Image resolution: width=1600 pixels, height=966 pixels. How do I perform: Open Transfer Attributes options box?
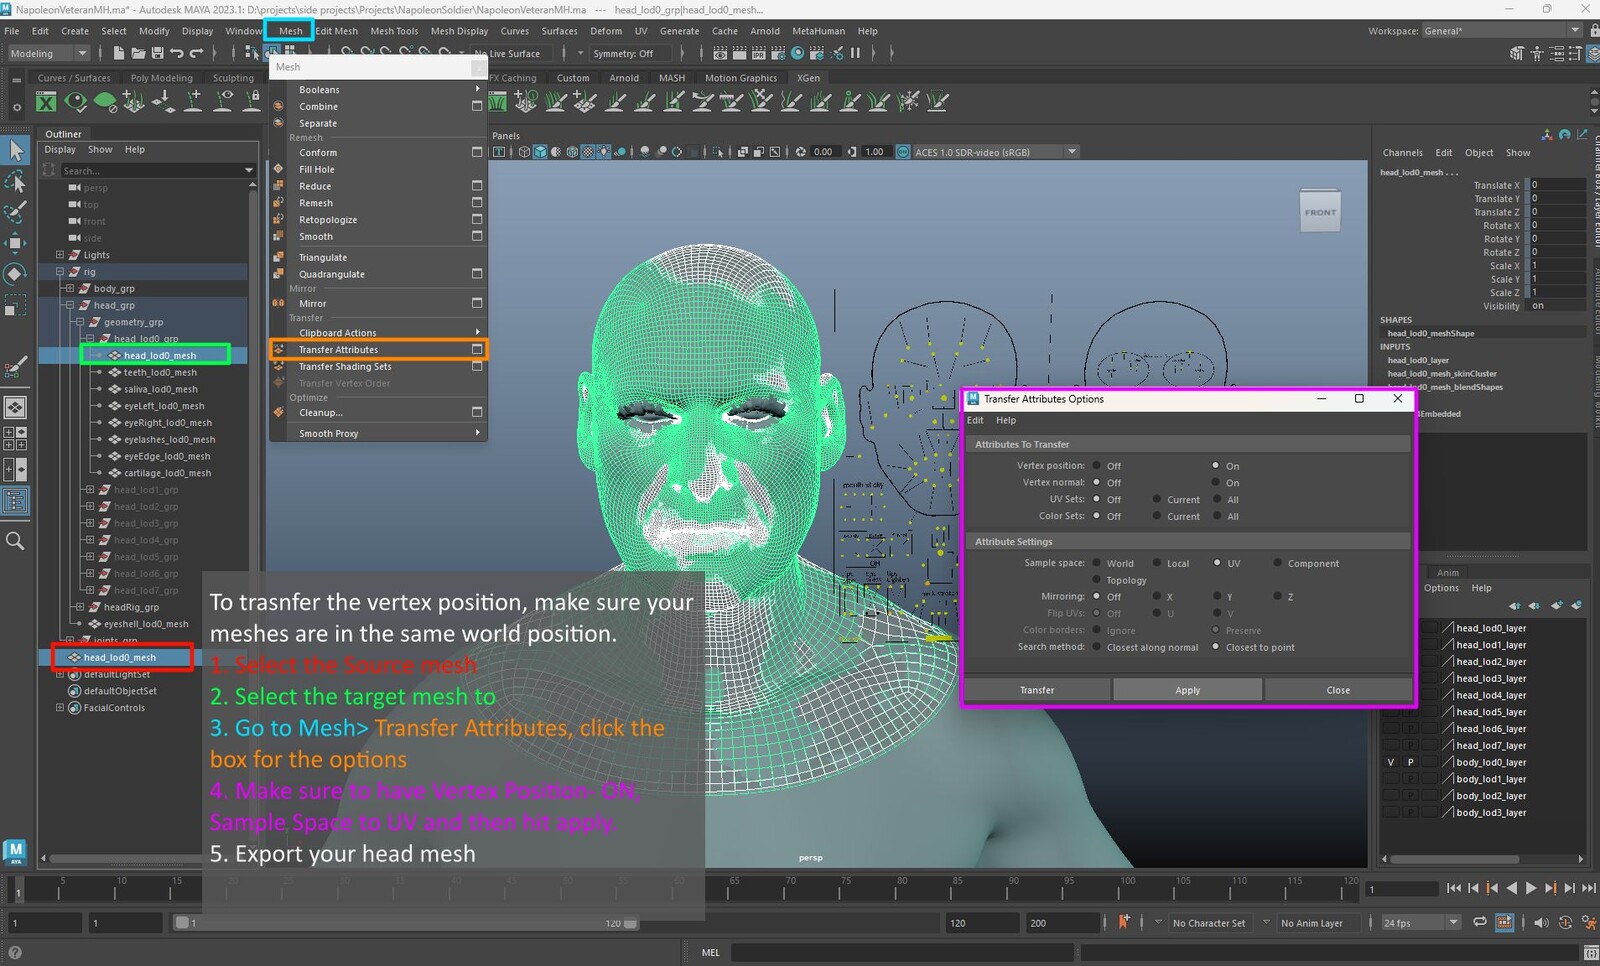[477, 350]
